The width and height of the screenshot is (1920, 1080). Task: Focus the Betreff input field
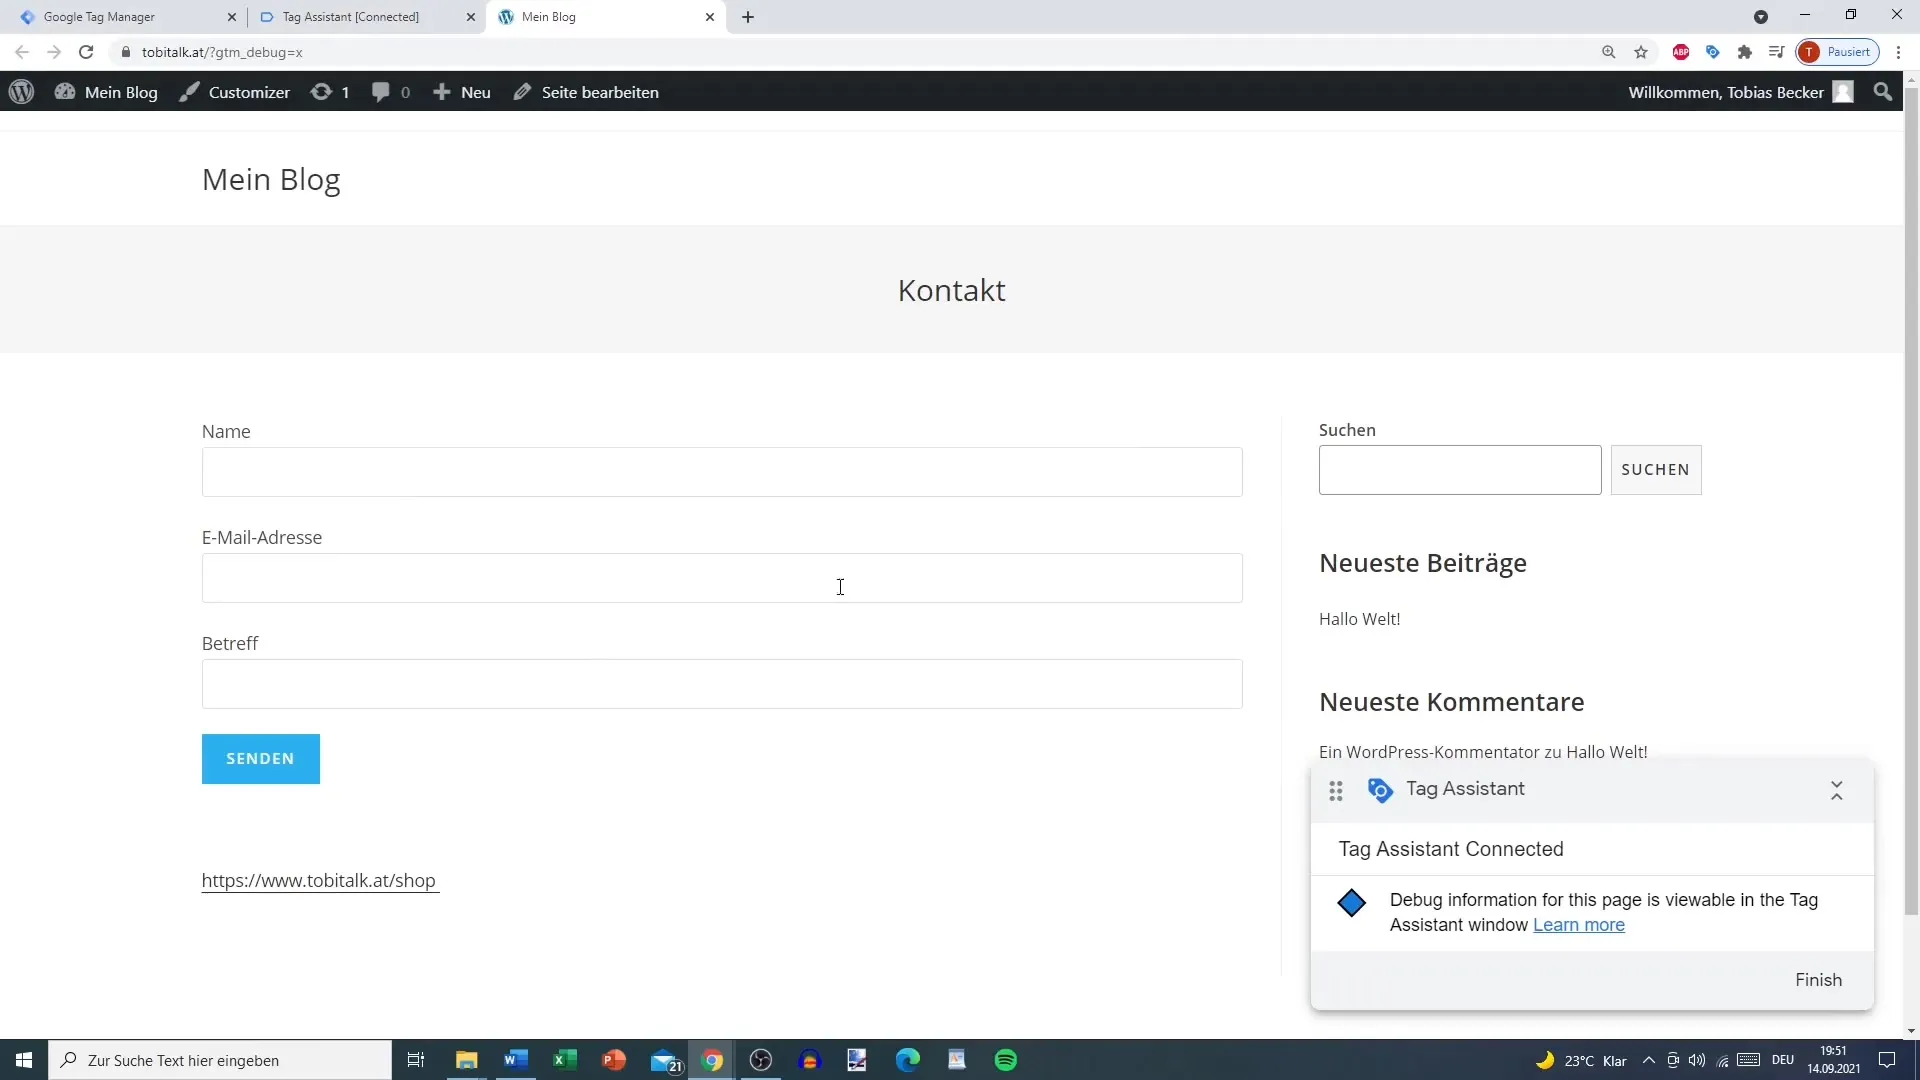click(722, 684)
